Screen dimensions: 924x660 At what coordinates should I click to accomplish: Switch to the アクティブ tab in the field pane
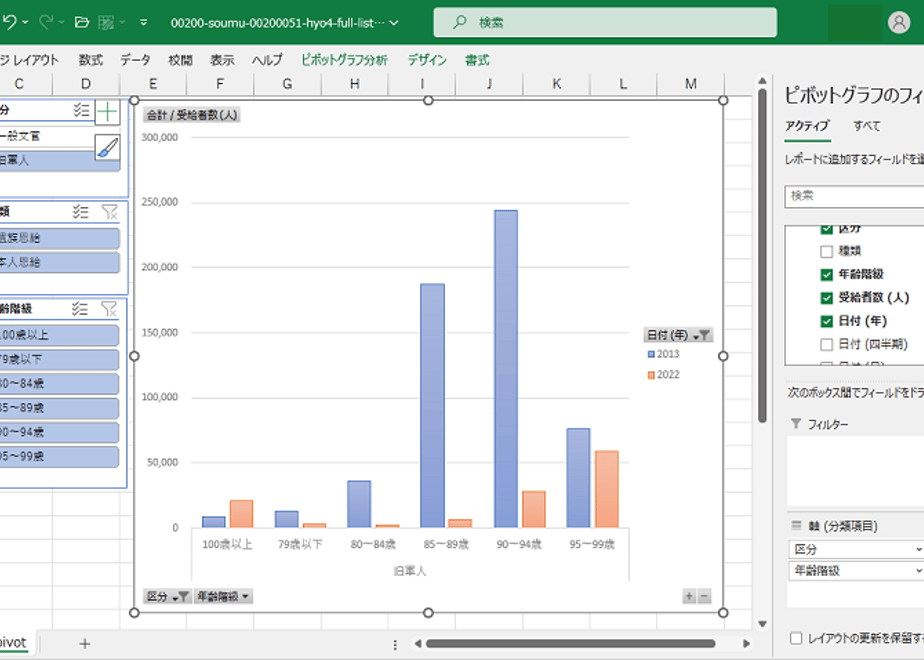807,126
